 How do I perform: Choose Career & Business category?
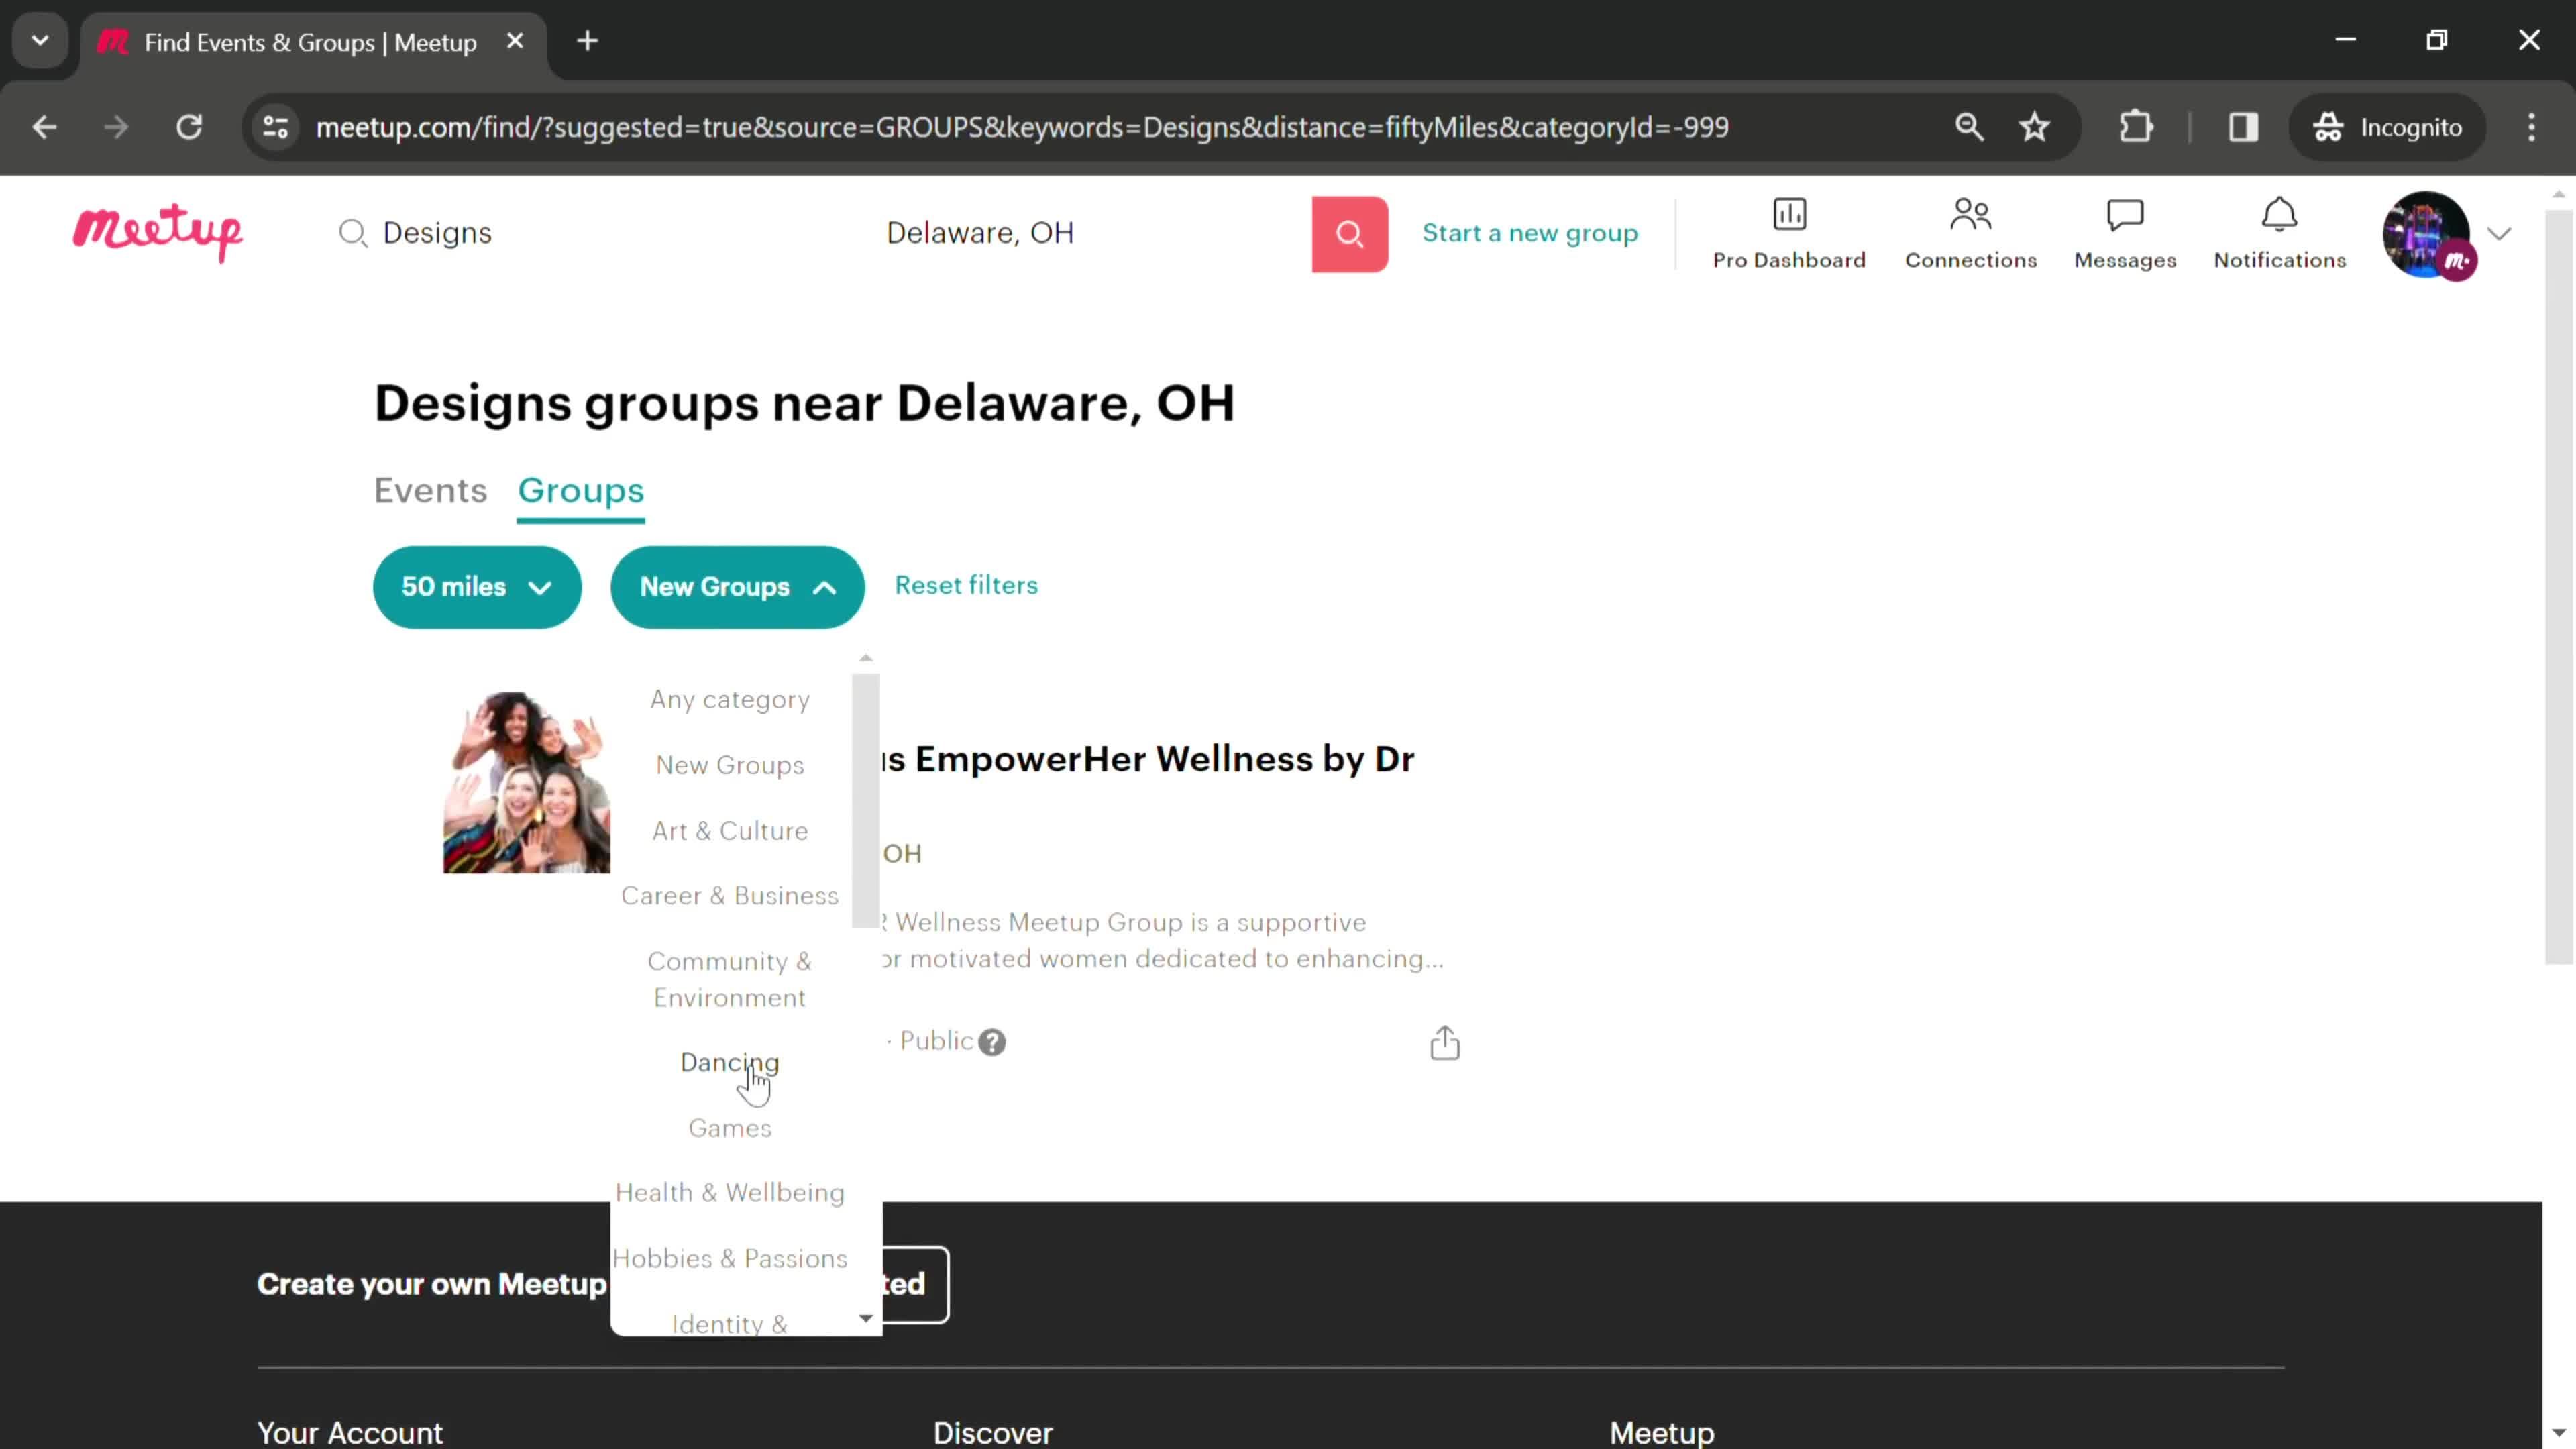point(730,896)
